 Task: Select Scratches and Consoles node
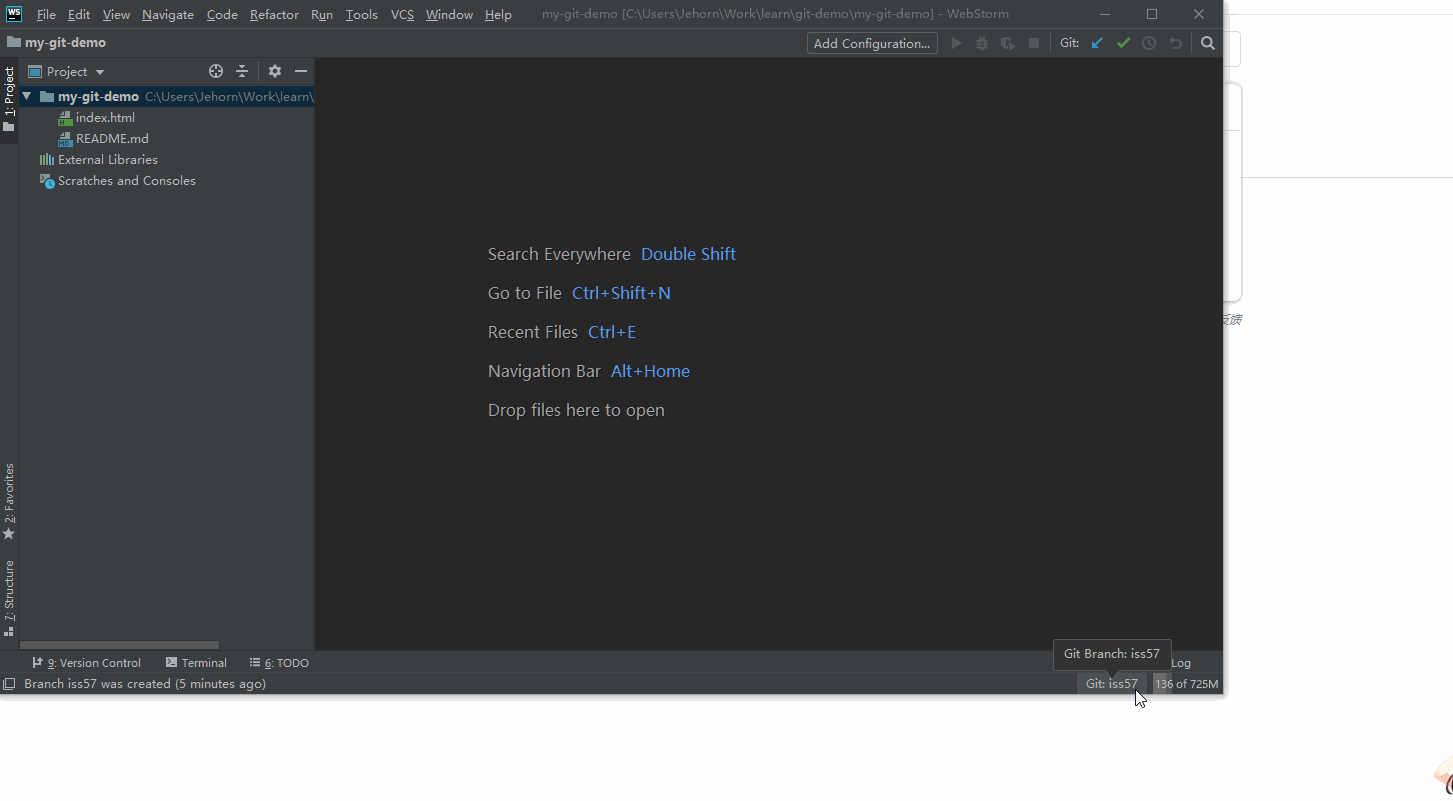tap(126, 181)
